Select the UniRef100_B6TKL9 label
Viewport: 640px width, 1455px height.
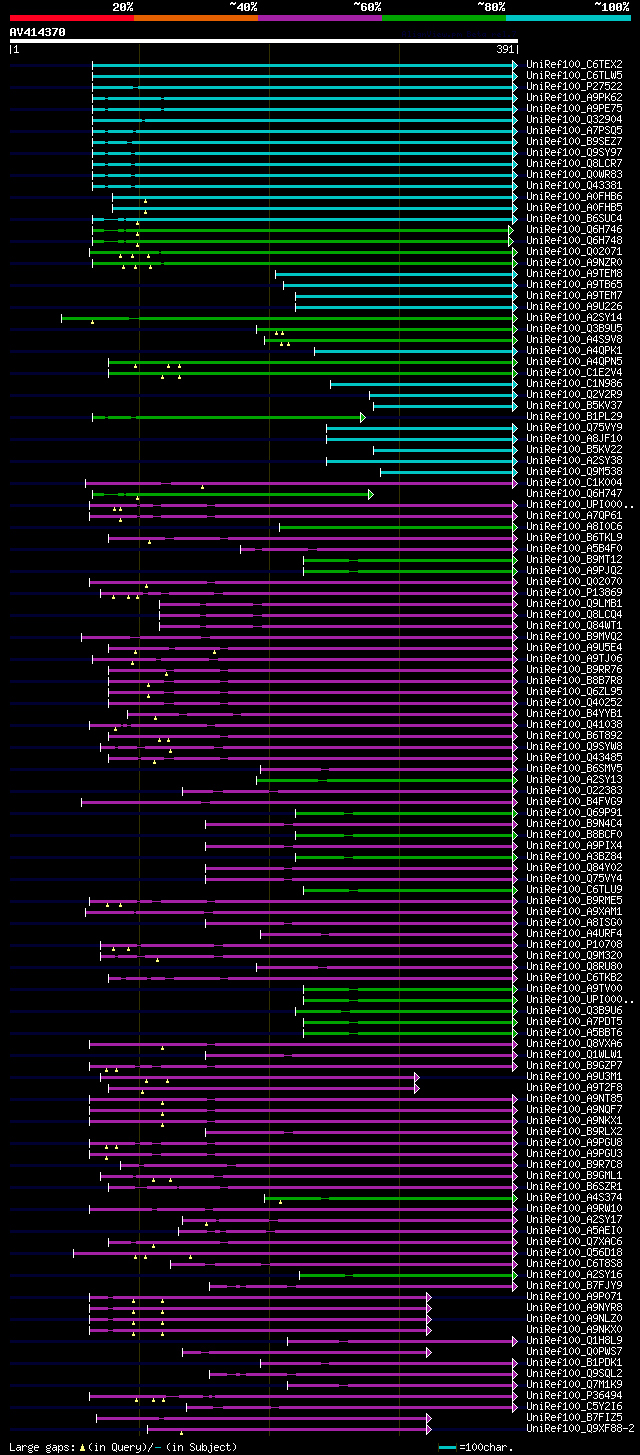[x=574, y=537]
